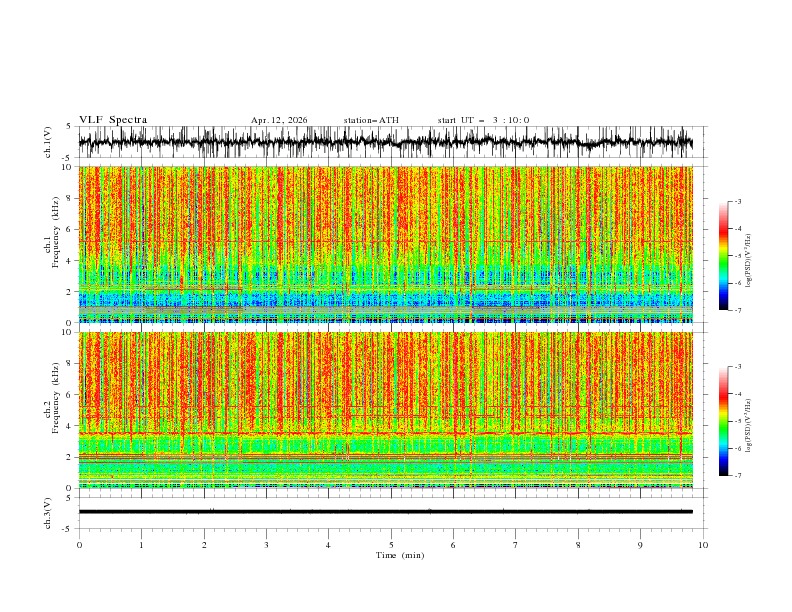Click the ch.2 PSD color scale bar

723,421
